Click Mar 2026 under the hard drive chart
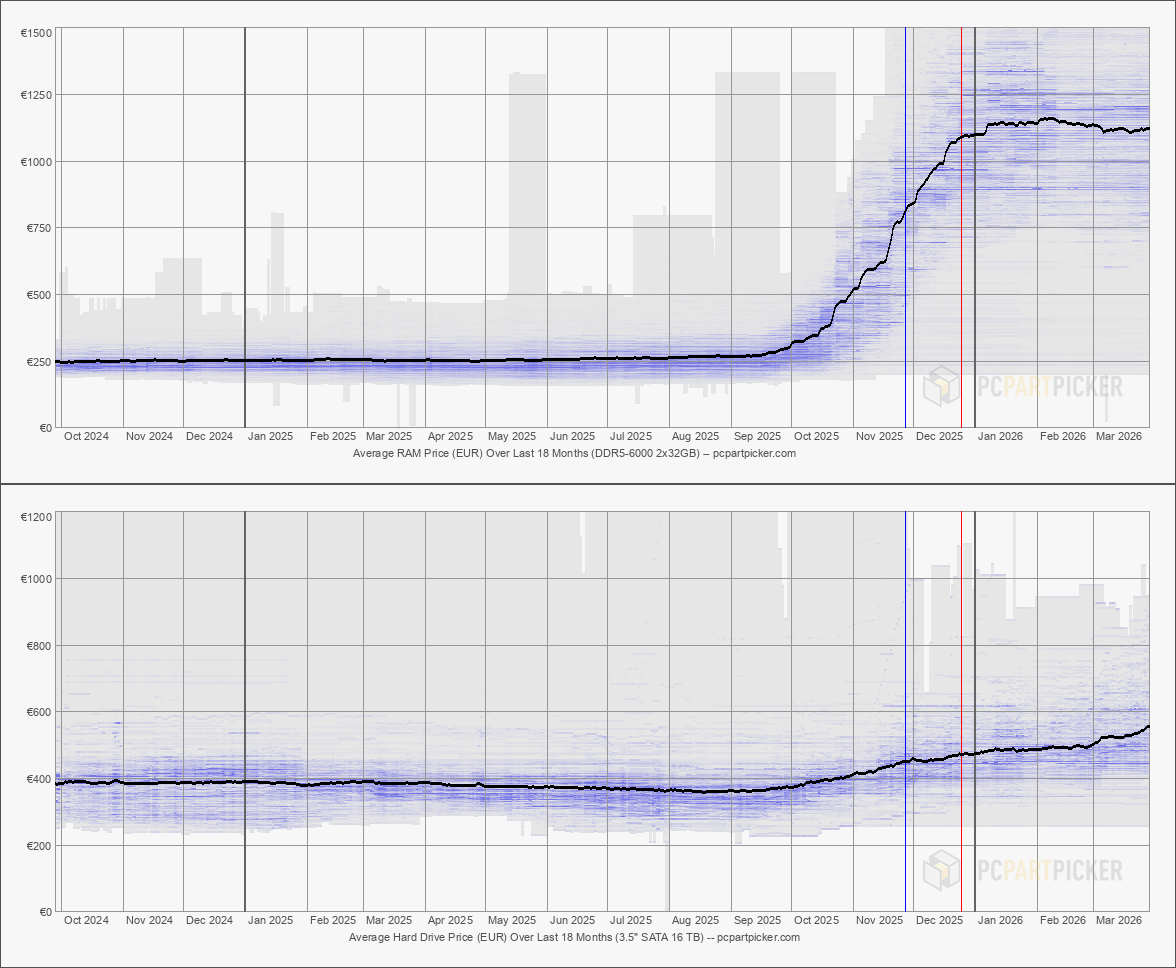 [1118, 920]
